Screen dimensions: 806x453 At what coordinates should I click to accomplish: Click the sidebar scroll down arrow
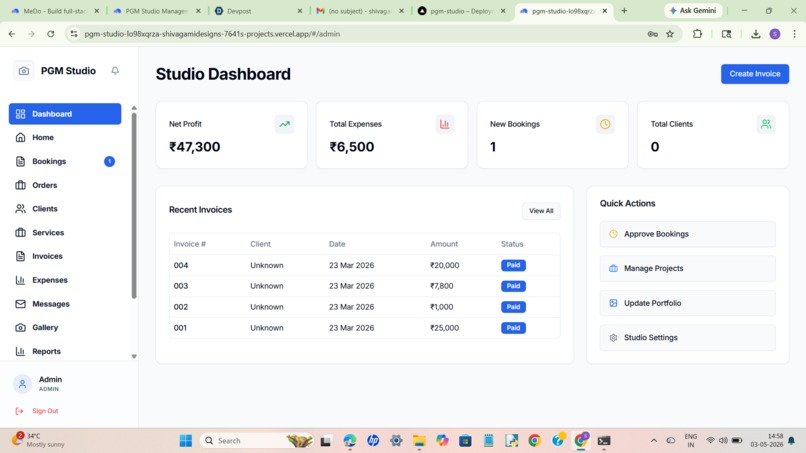click(134, 356)
